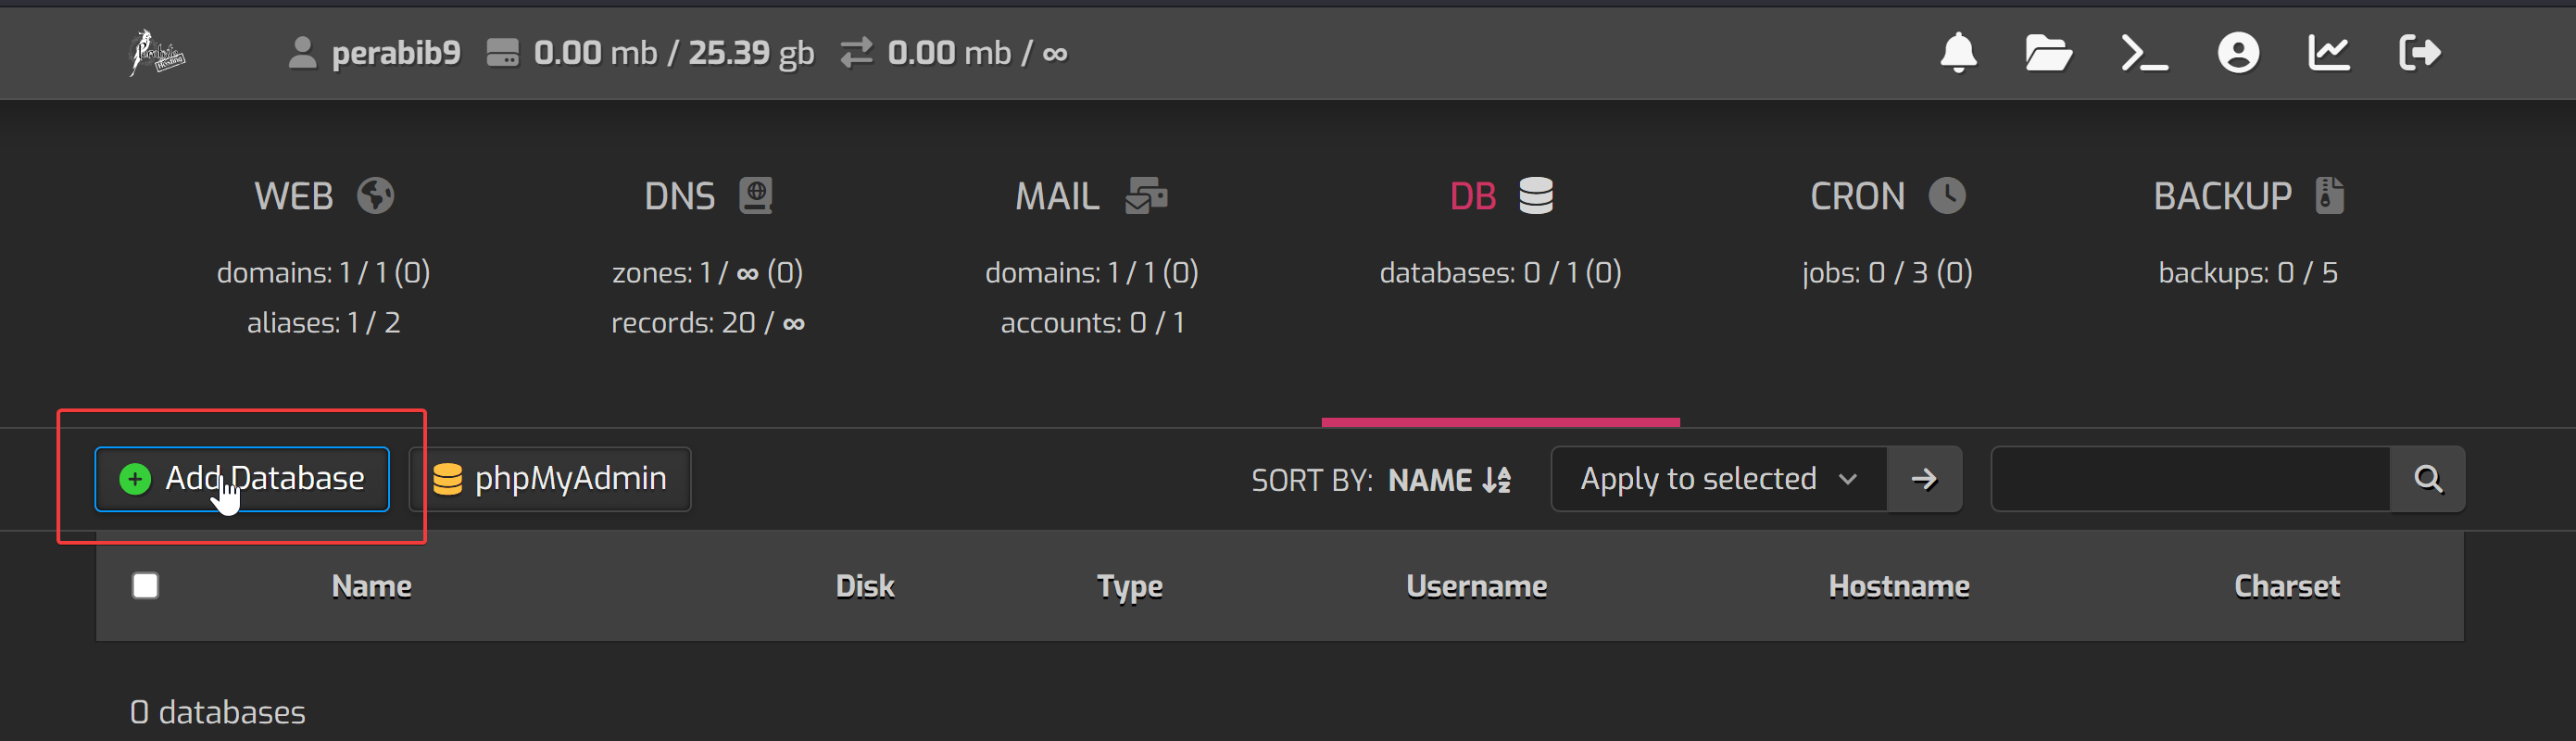Viewport: 2576px width, 741px height.
Task: Click the apply arrow button
Action: pos(1923,479)
